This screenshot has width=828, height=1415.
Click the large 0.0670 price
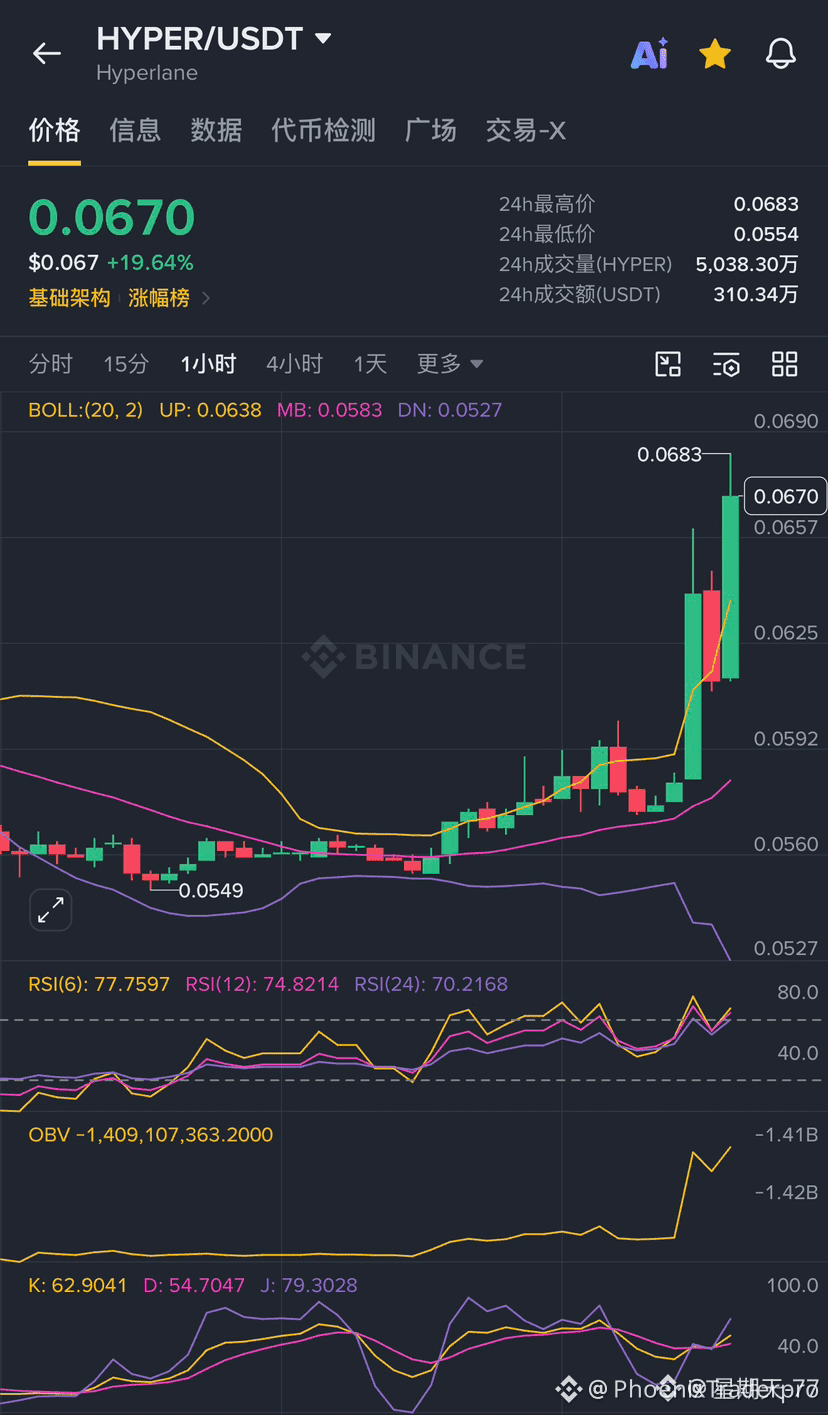(112, 218)
